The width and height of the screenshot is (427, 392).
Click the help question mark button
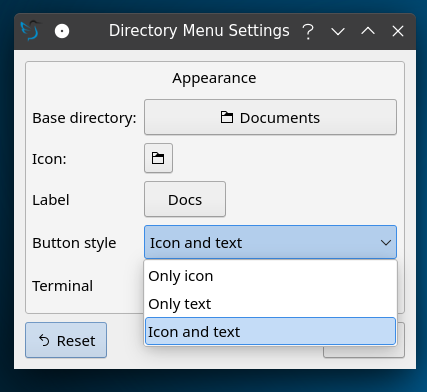click(308, 32)
